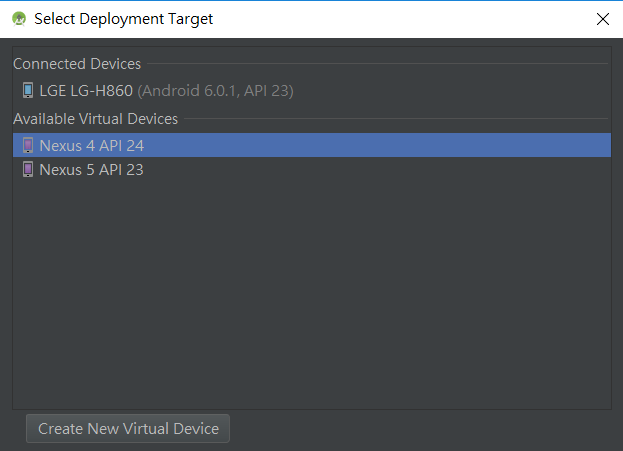Select the LGE LG-H860 connected device

click(x=312, y=91)
